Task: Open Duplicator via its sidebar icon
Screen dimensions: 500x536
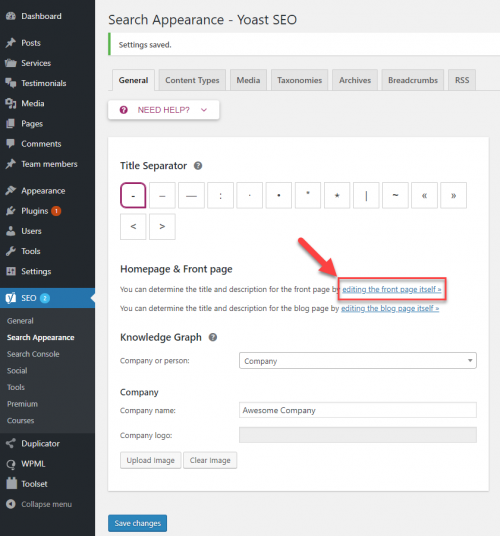Action: pos(11,443)
